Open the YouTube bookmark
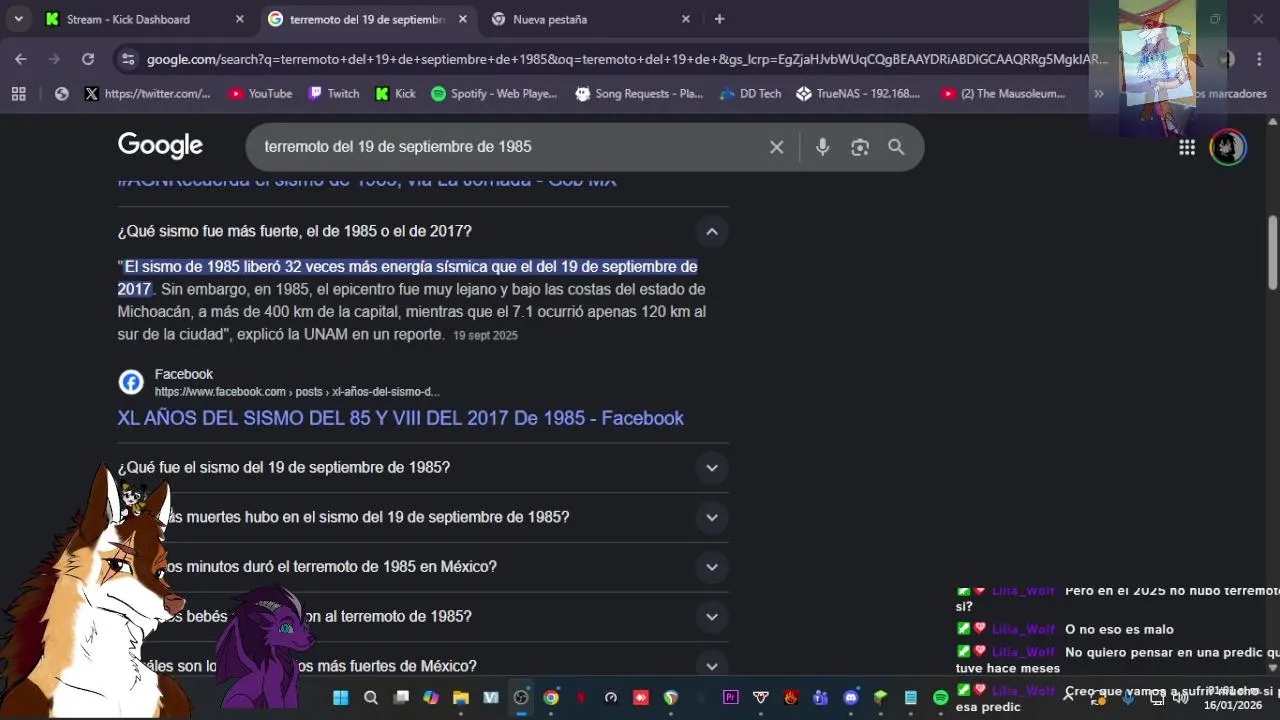This screenshot has width=1280, height=720. coord(260,93)
